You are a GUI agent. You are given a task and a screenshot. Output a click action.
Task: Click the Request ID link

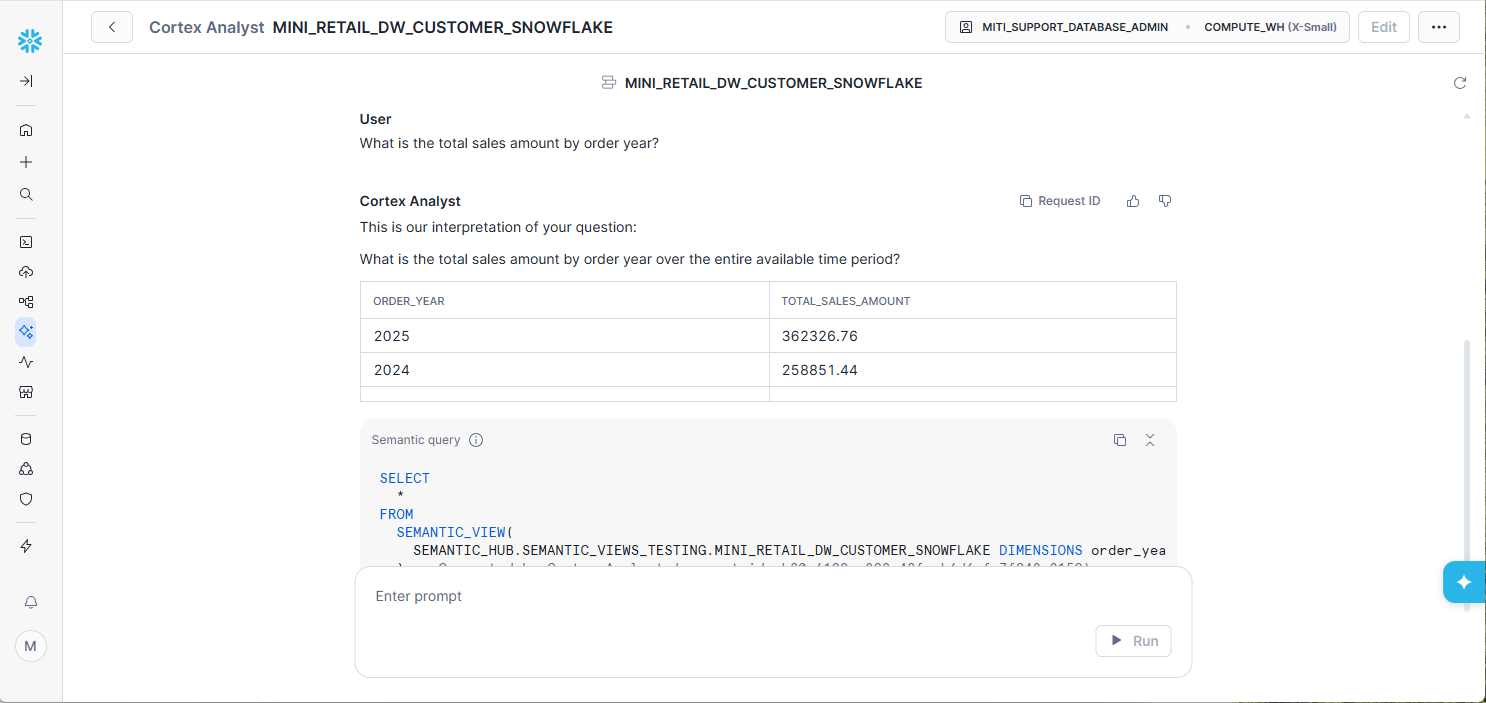click(x=1060, y=201)
